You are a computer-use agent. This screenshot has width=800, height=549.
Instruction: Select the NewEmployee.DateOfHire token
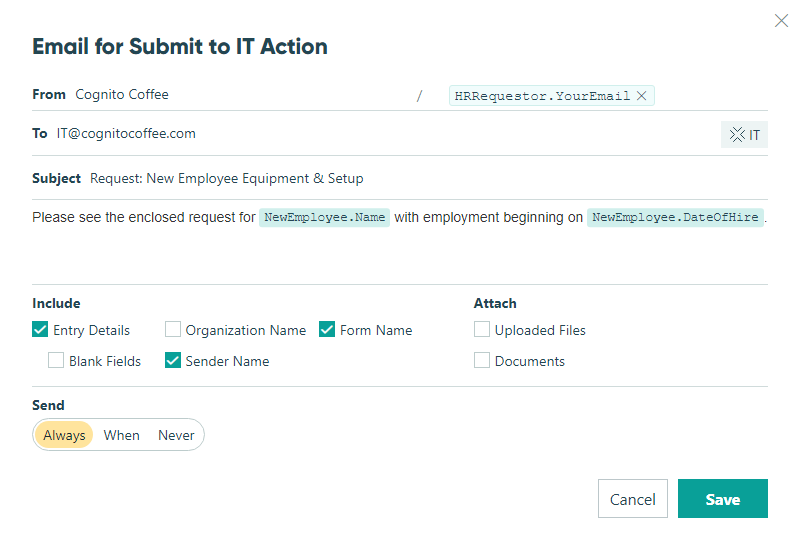pos(675,217)
